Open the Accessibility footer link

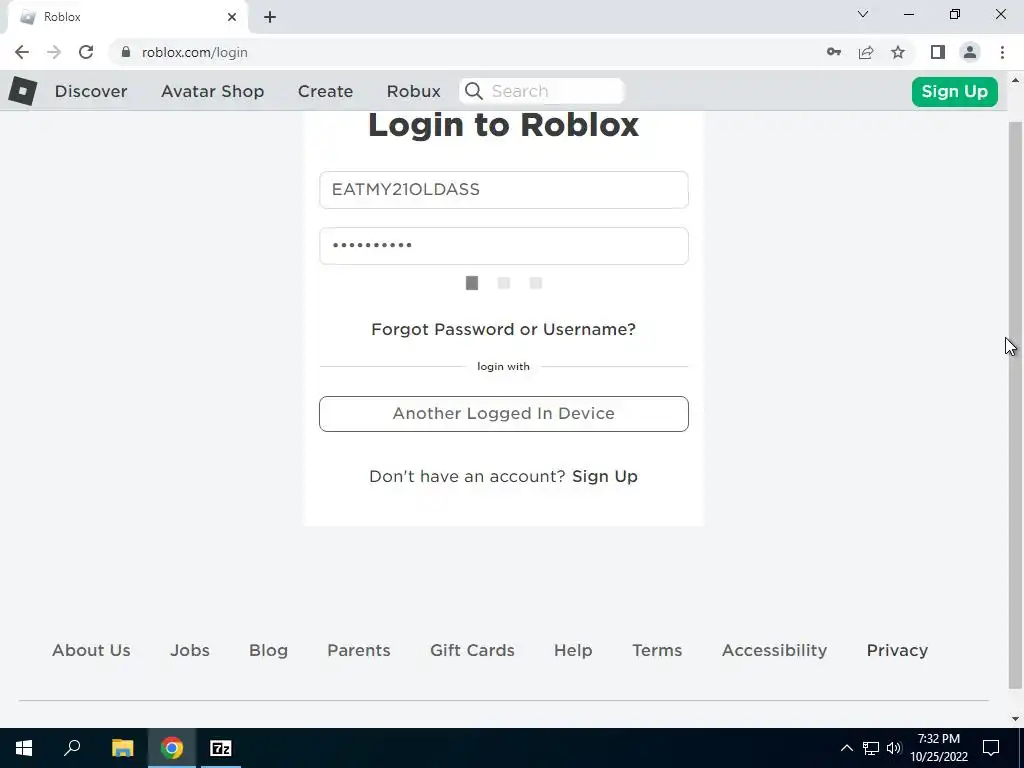point(775,650)
